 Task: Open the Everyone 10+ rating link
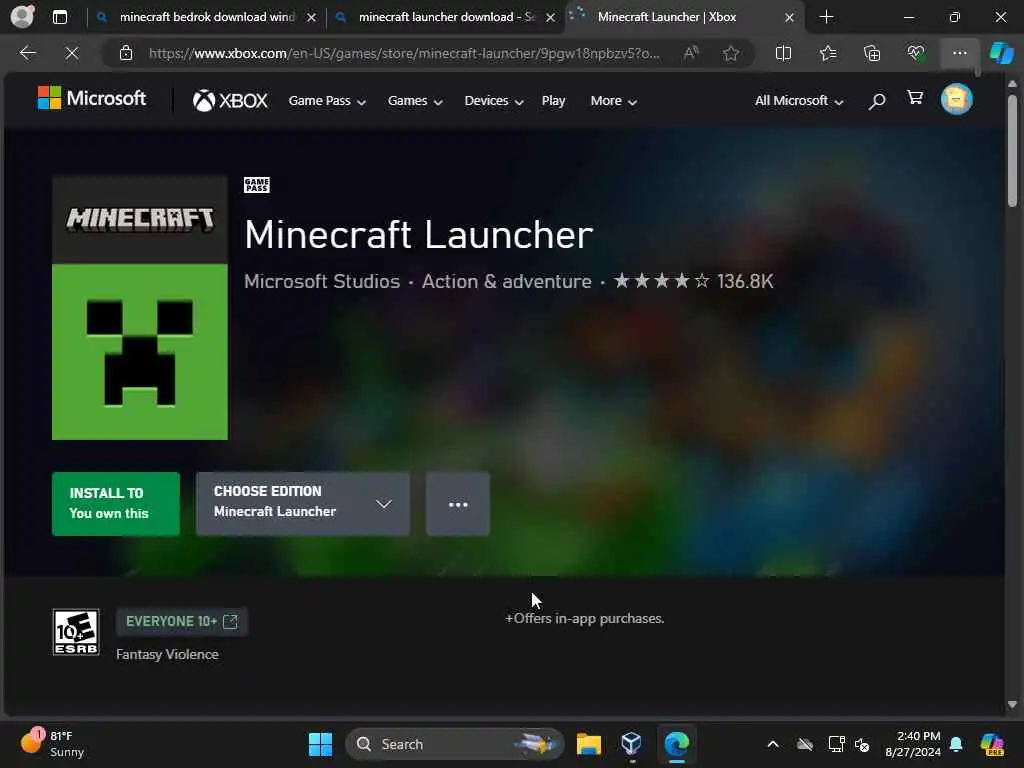pyautogui.click(x=182, y=621)
